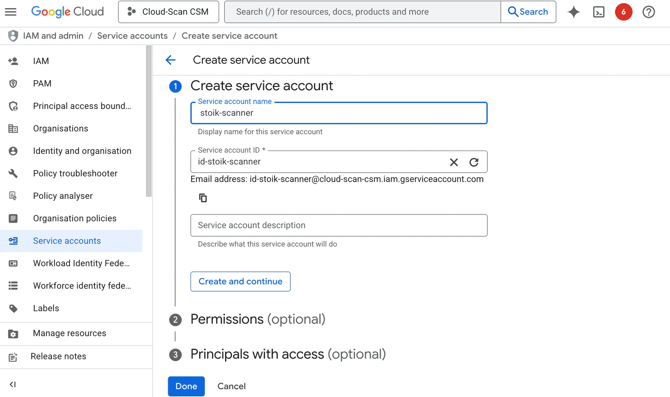
Task: Click Service accounts breadcrumb link
Action: click(132, 36)
